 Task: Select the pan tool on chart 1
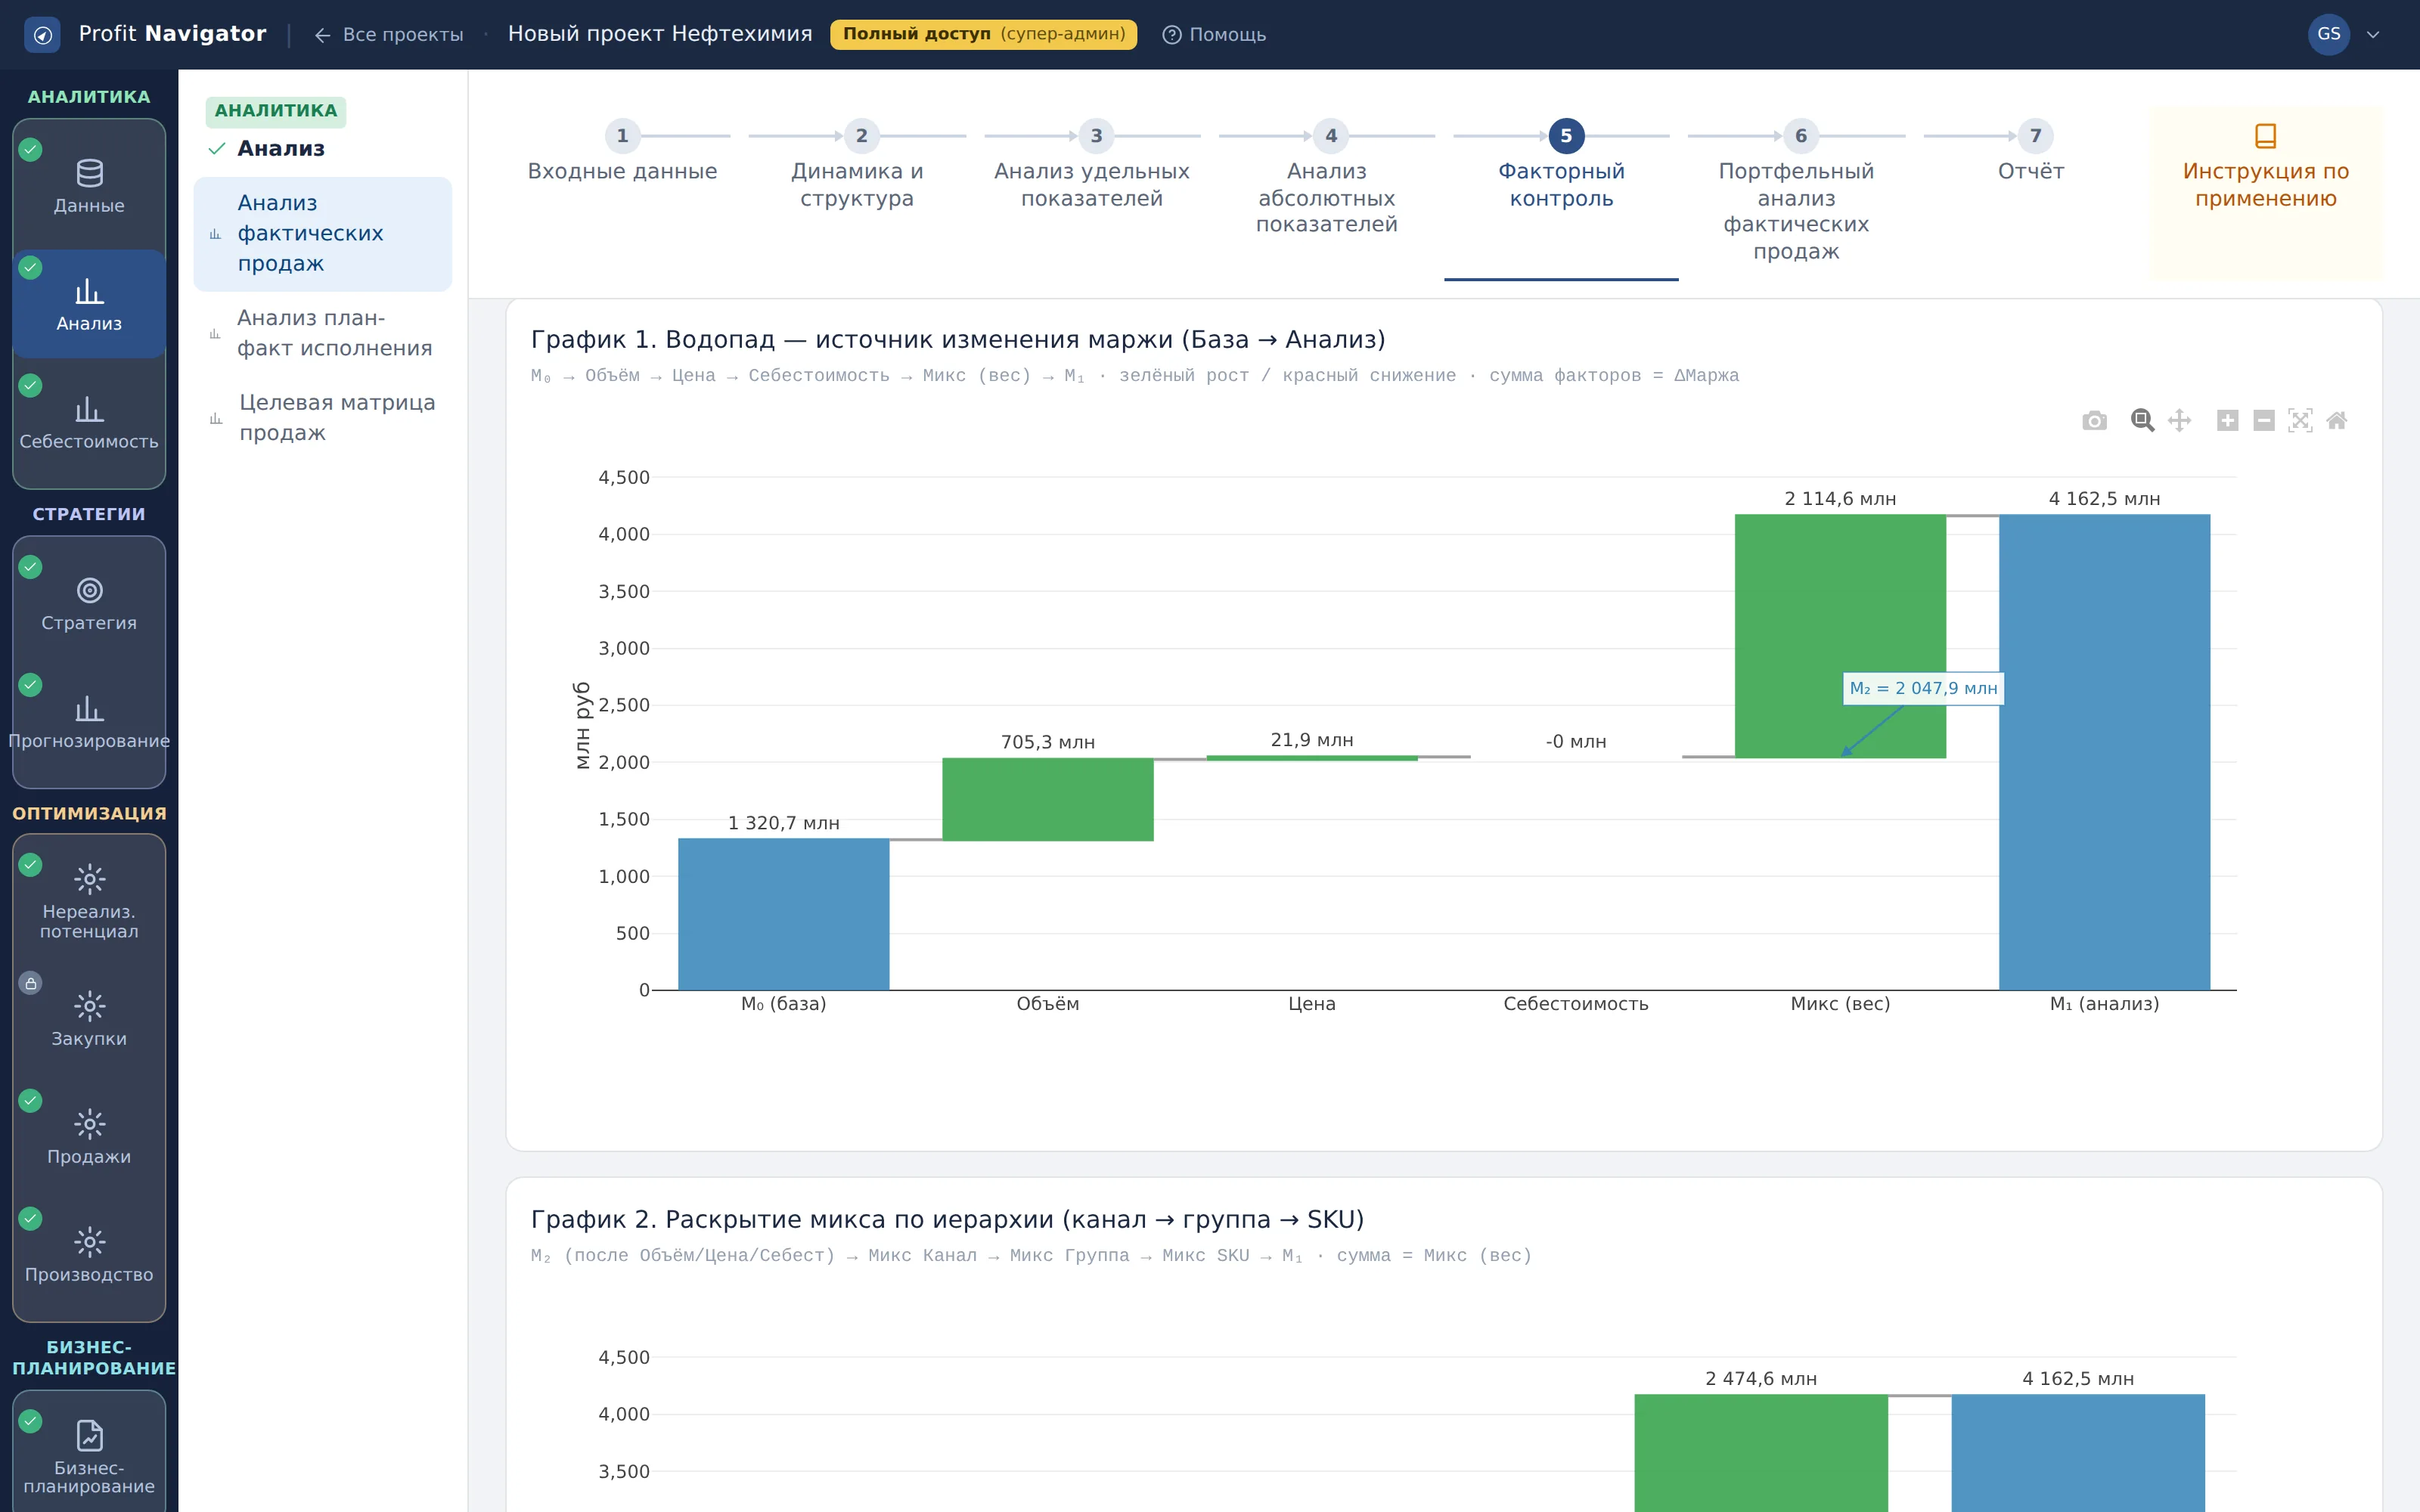tap(2179, 421)
